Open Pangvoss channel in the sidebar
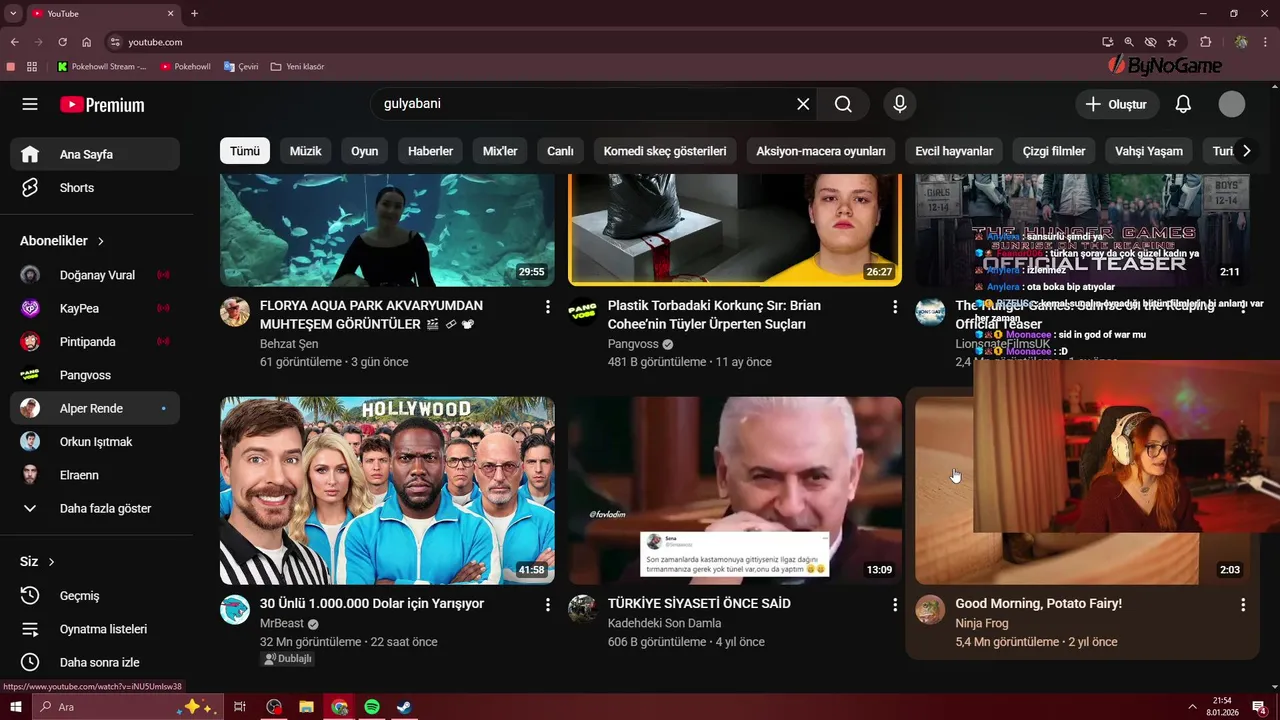 [95, 375]
